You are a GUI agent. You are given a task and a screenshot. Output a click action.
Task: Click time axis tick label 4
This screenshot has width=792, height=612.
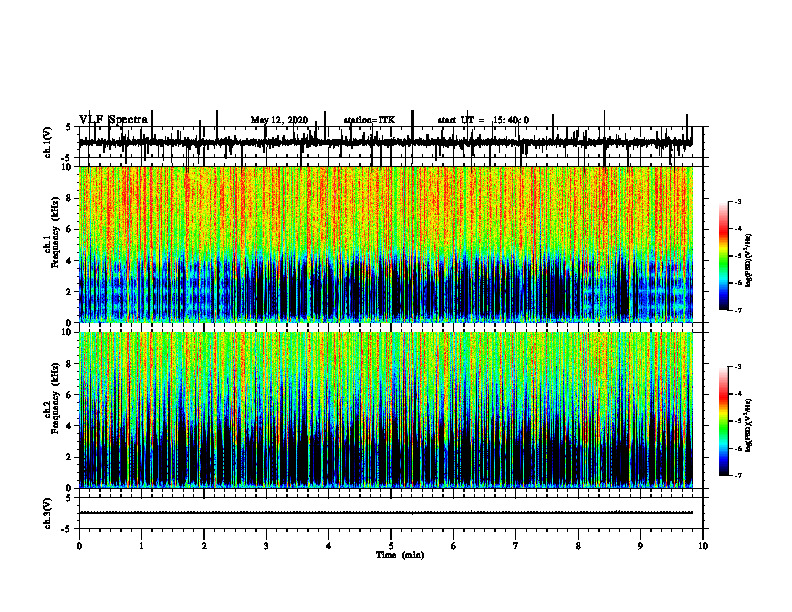pyautogui.click(x=328, y=546)
